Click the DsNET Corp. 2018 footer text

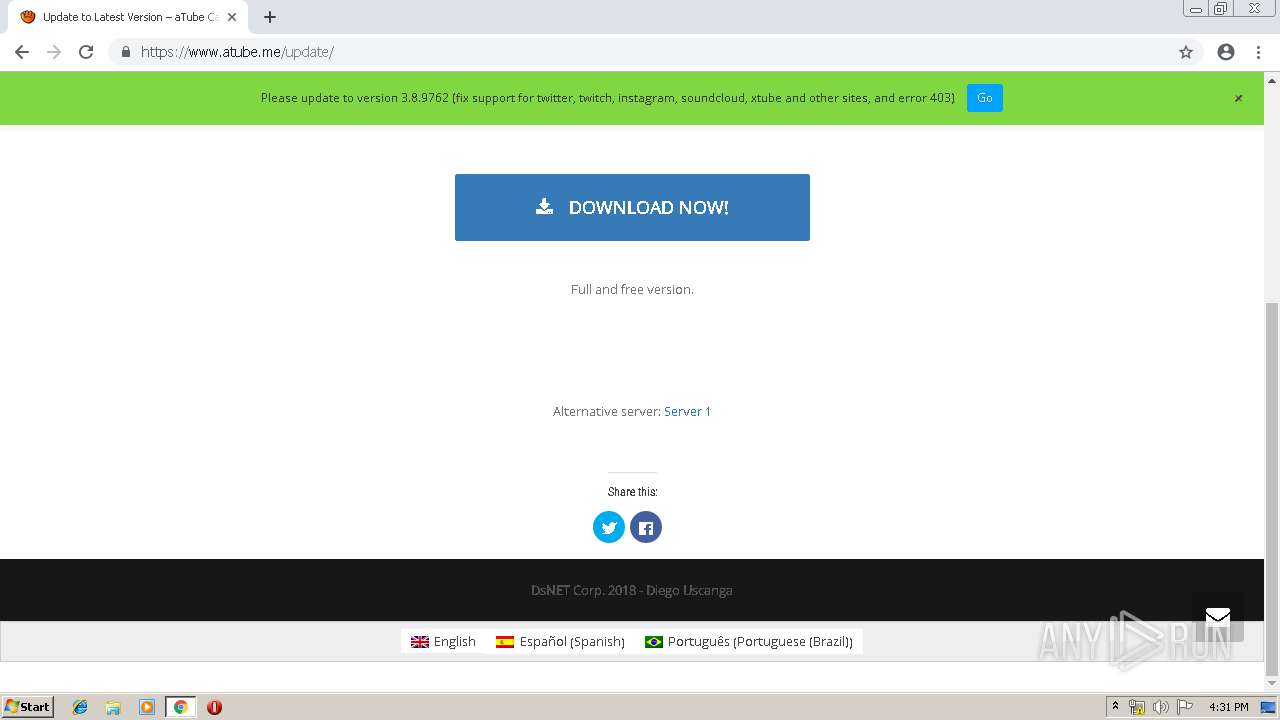(x=632, y=590)
